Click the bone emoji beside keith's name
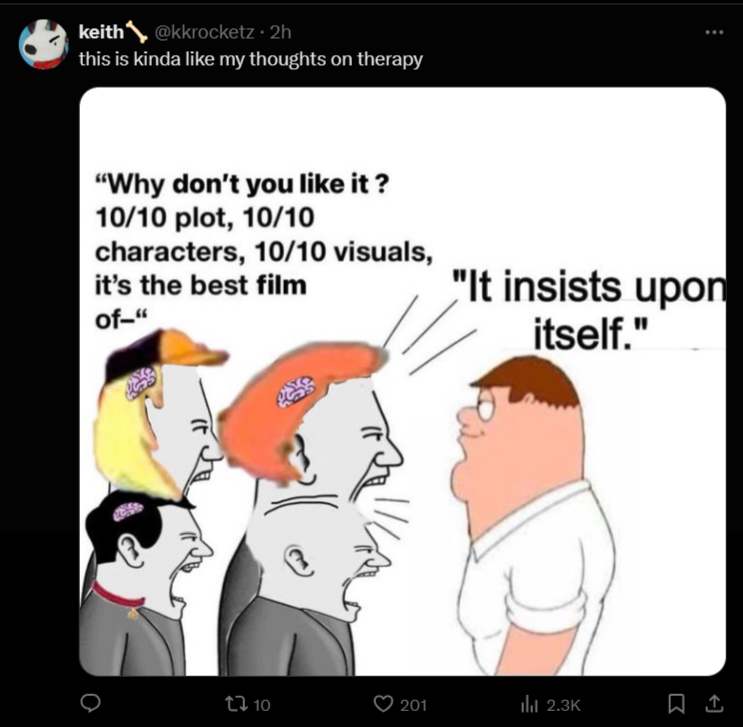Screen dimensions: 743x727 coord(136,32)
